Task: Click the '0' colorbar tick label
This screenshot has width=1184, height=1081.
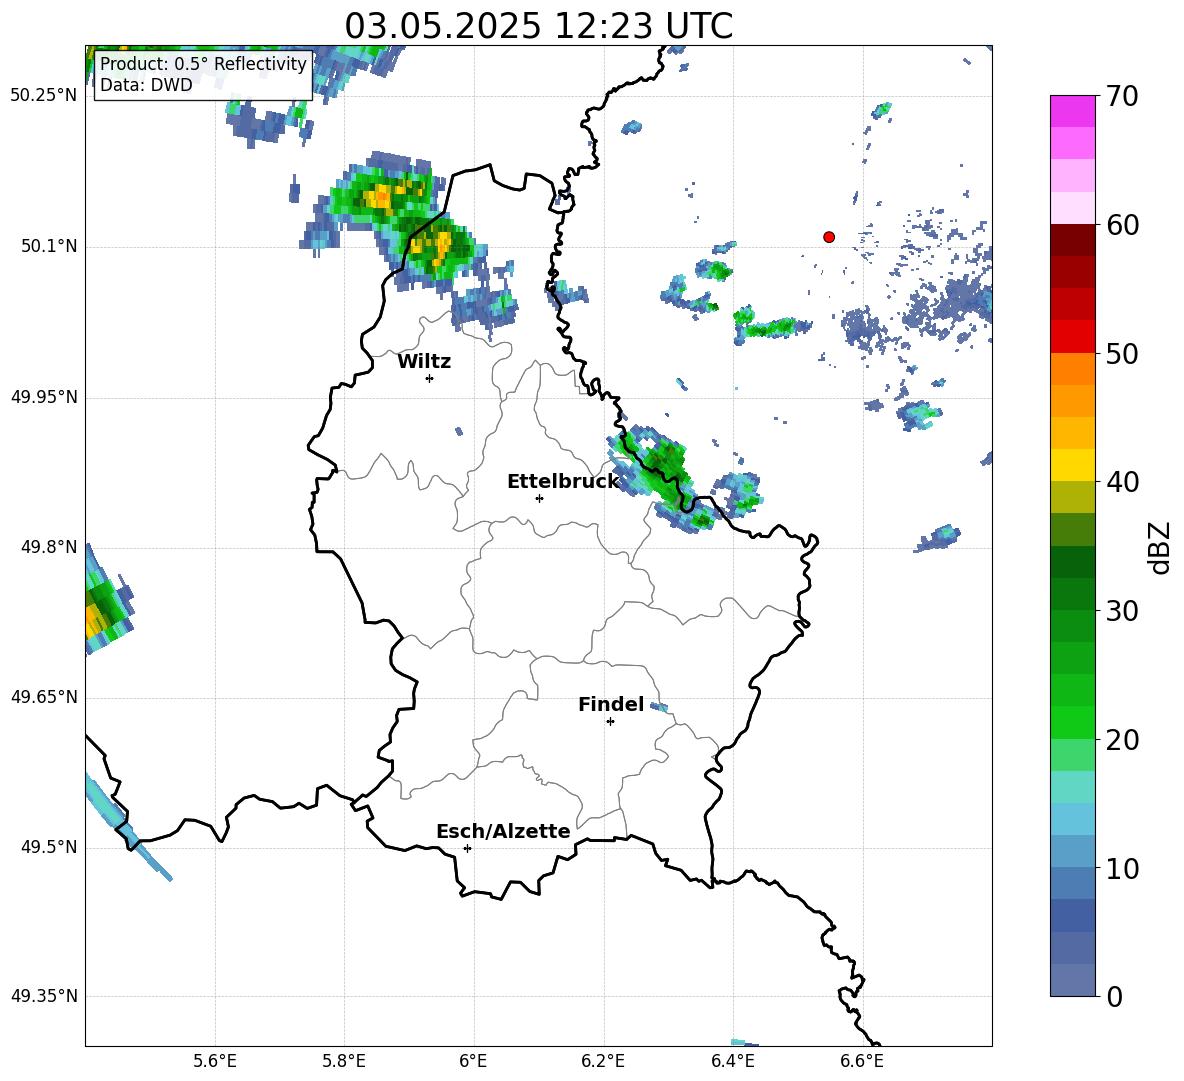Action: pos(1115,996)
